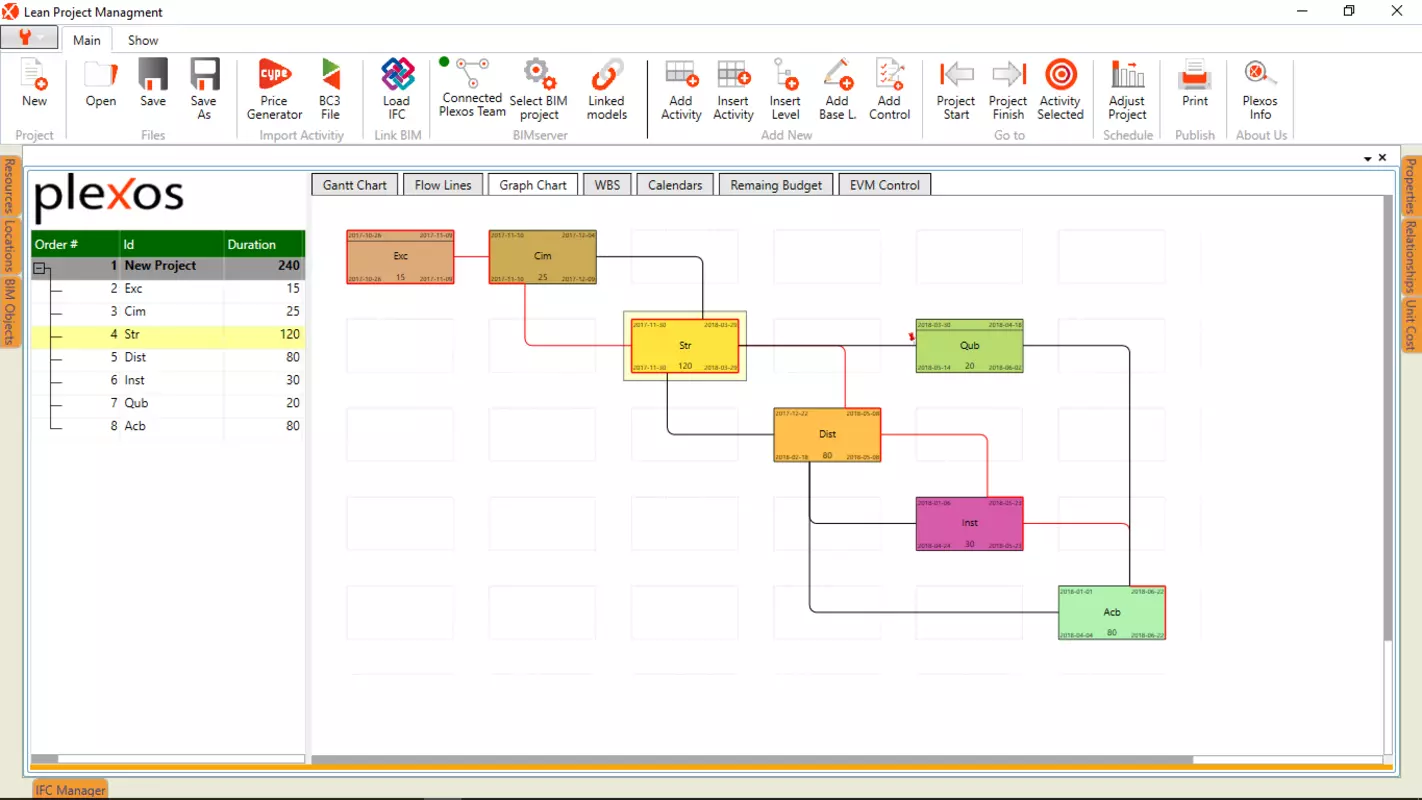Go to Project Finish
The image size is (1422, 800).
1008,90
